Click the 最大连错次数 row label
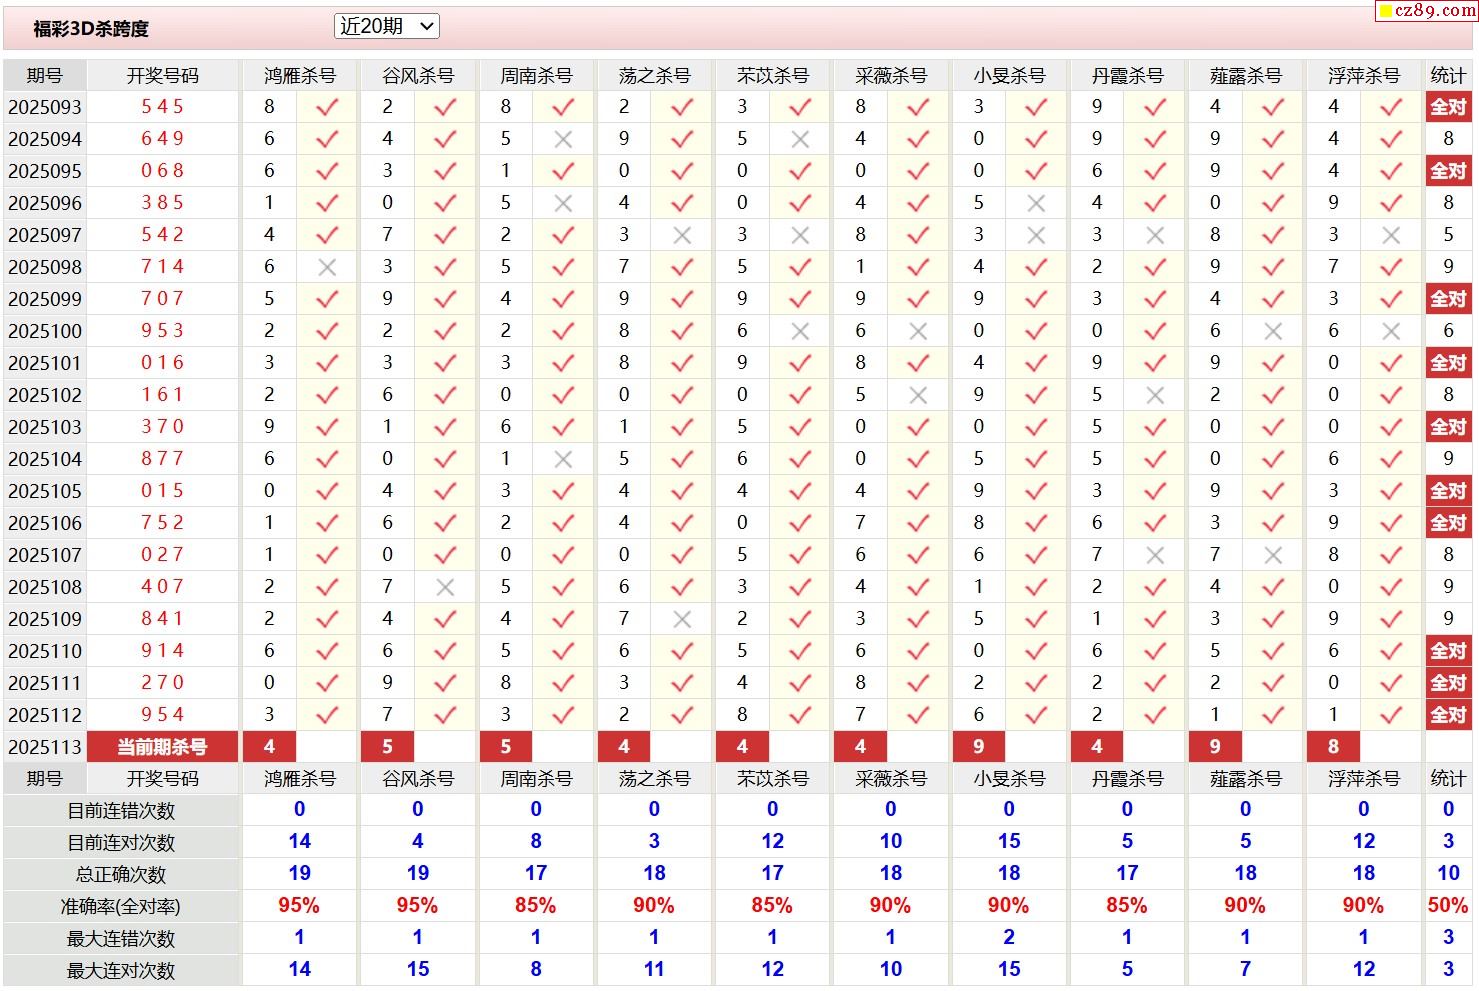Viewport: 1479px width, 991px height. click(121, 939)
